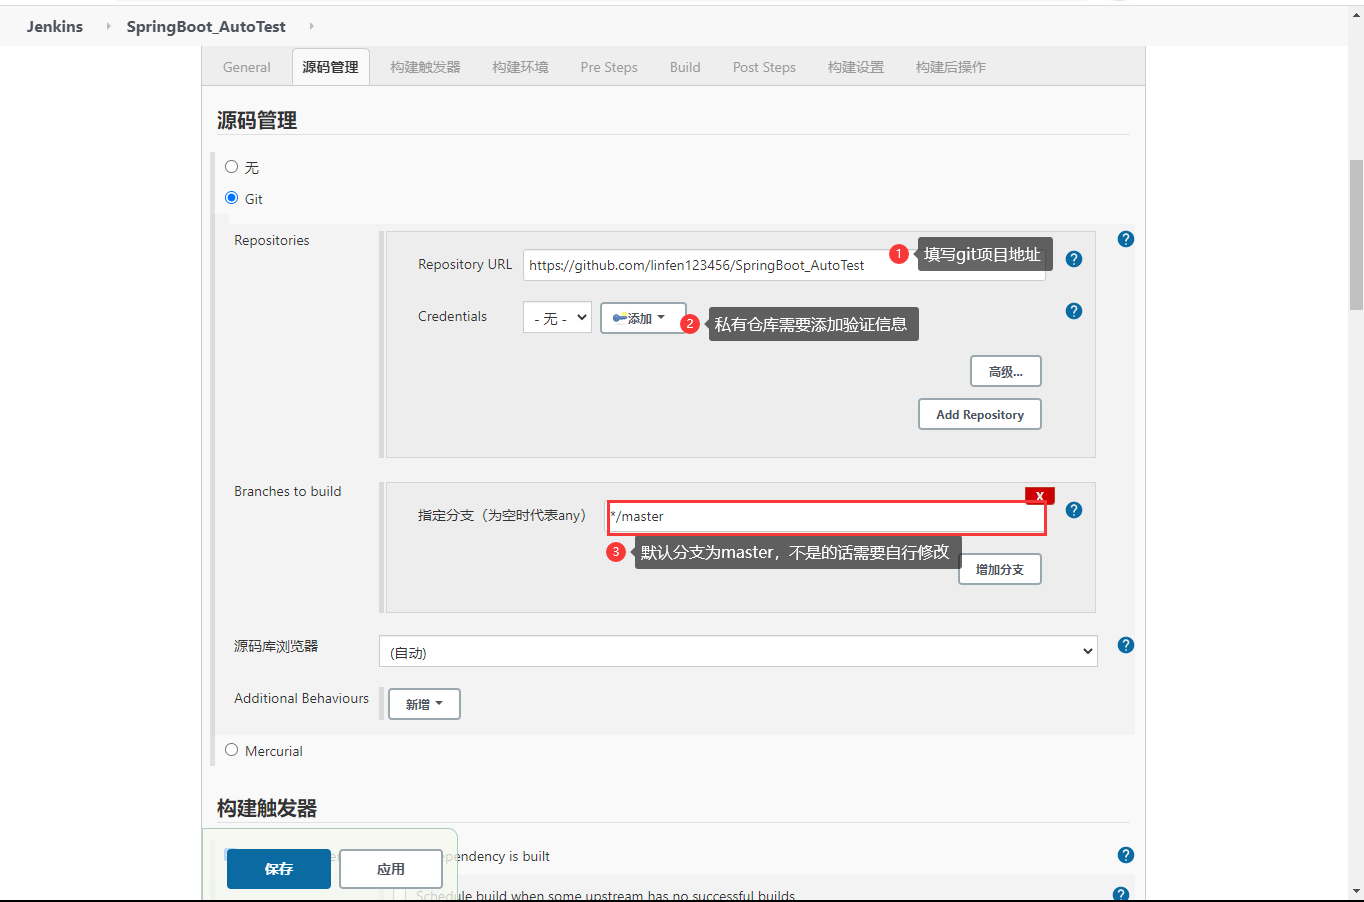Go to the 构建设置 tab

click(856, 67)
